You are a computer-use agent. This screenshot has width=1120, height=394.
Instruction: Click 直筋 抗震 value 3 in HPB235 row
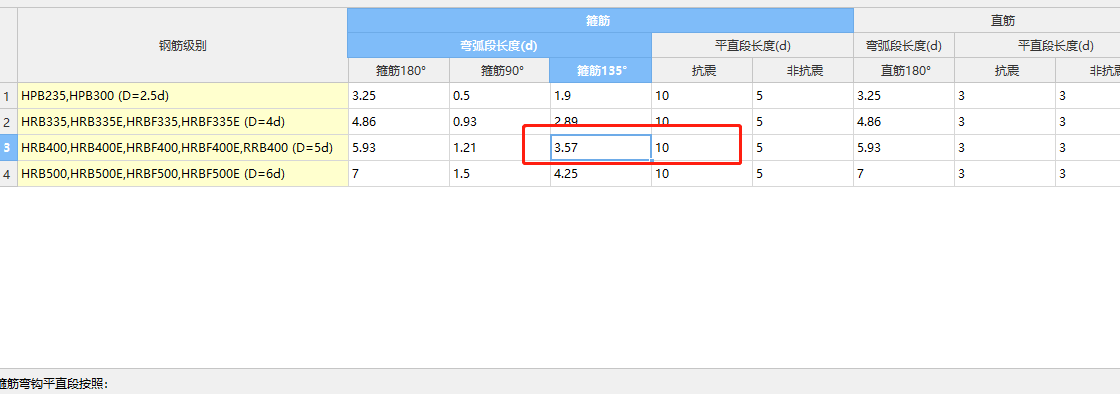(x=1005, y=96)
